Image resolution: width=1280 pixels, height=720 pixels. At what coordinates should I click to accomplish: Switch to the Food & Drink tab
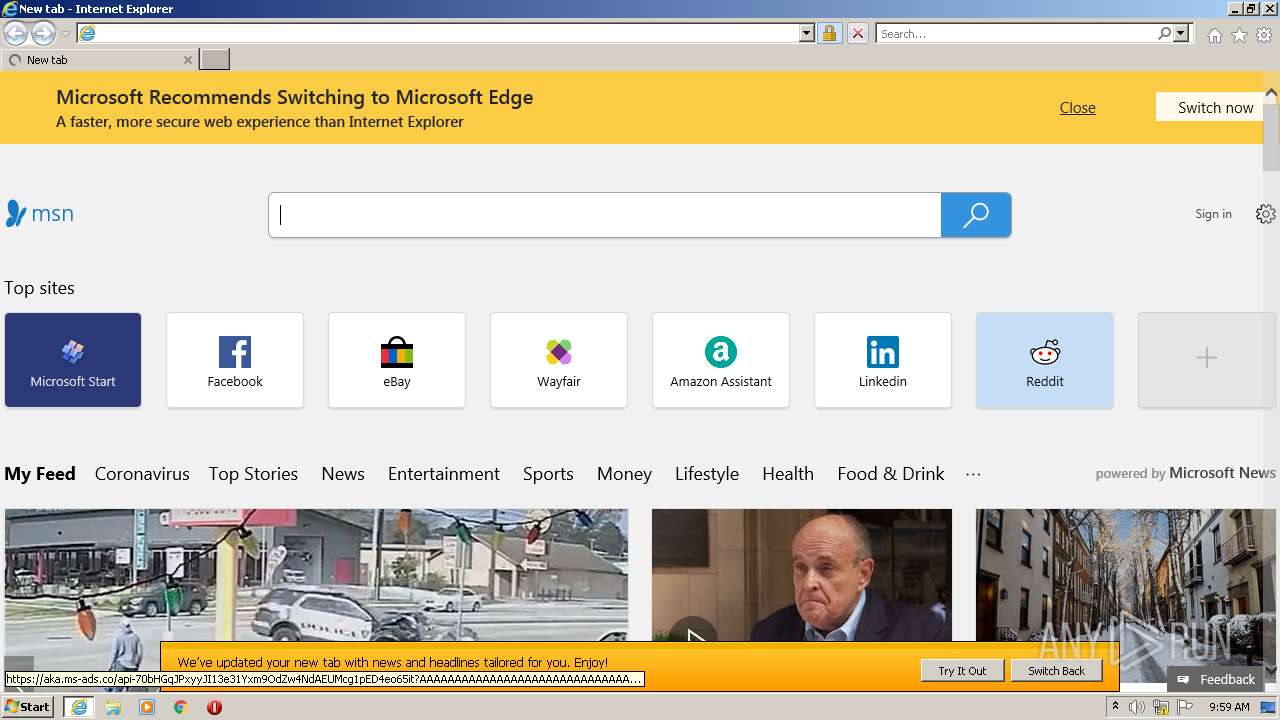pos(891,474)
